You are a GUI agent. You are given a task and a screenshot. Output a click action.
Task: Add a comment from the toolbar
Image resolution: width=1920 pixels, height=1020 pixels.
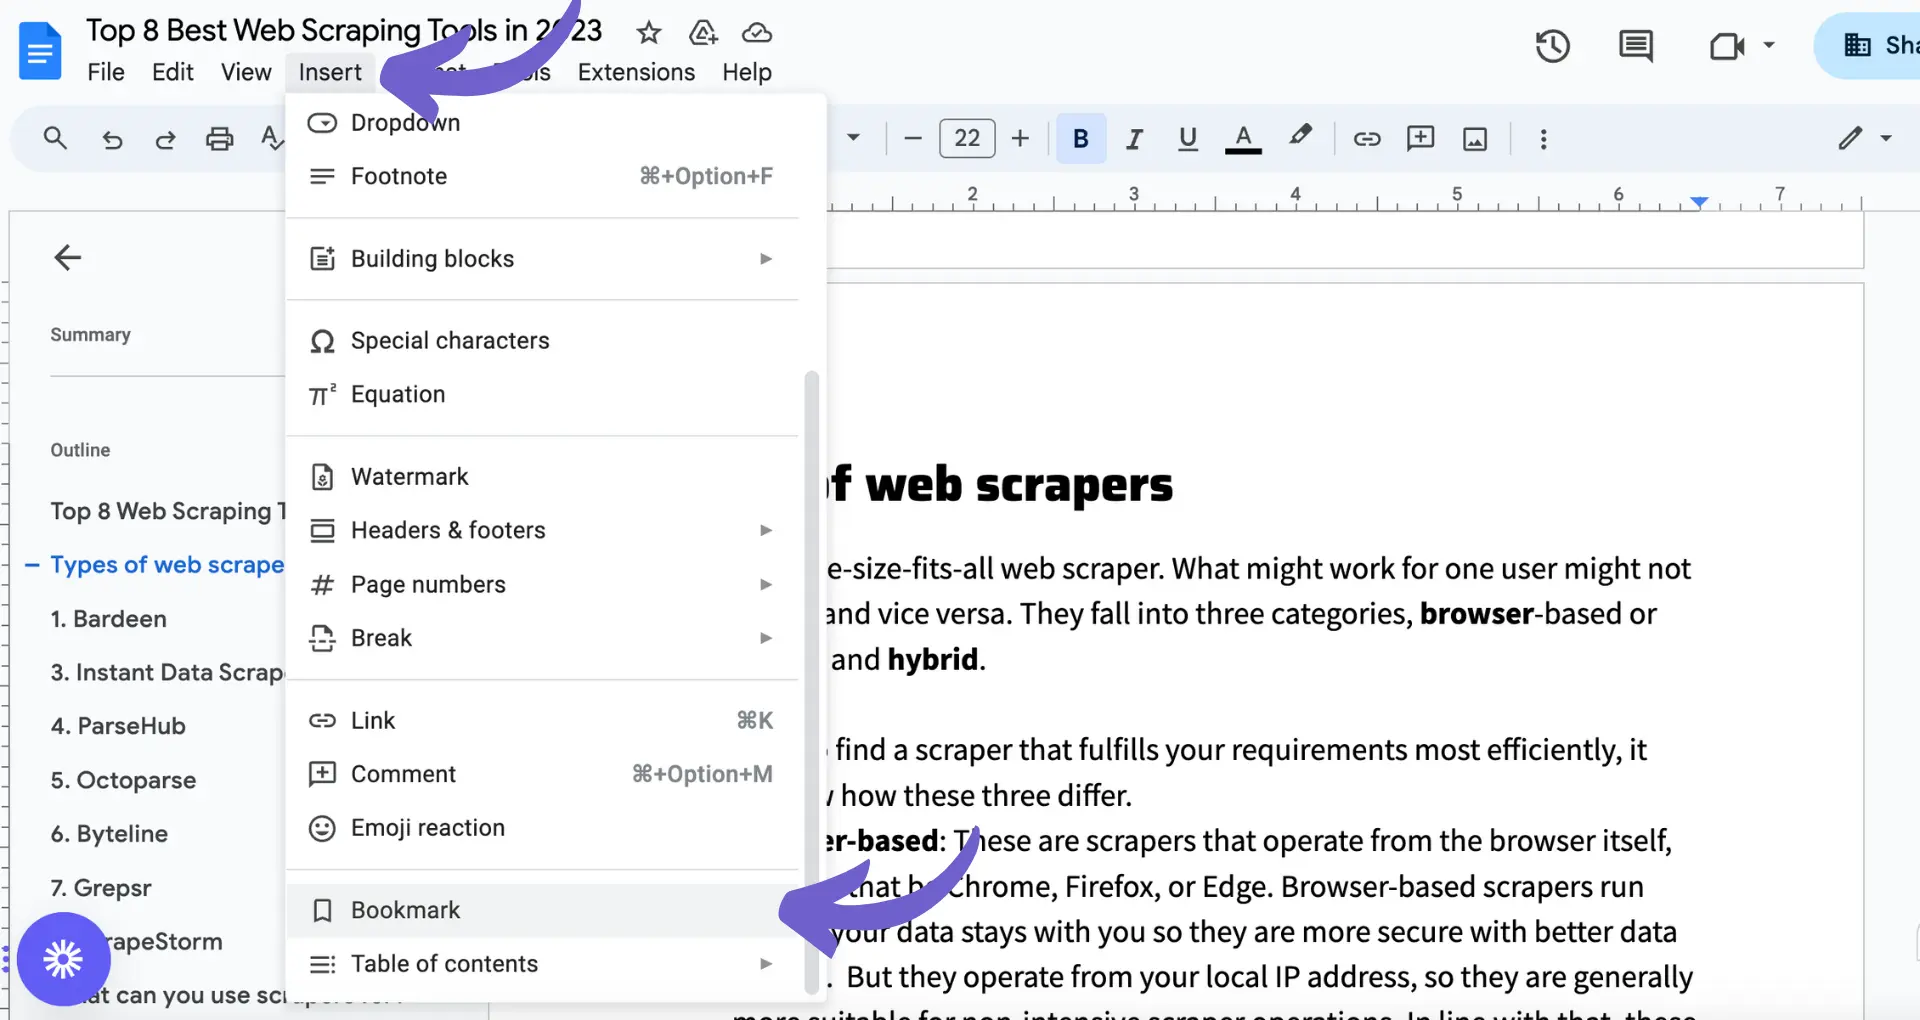pos(1420,138)
